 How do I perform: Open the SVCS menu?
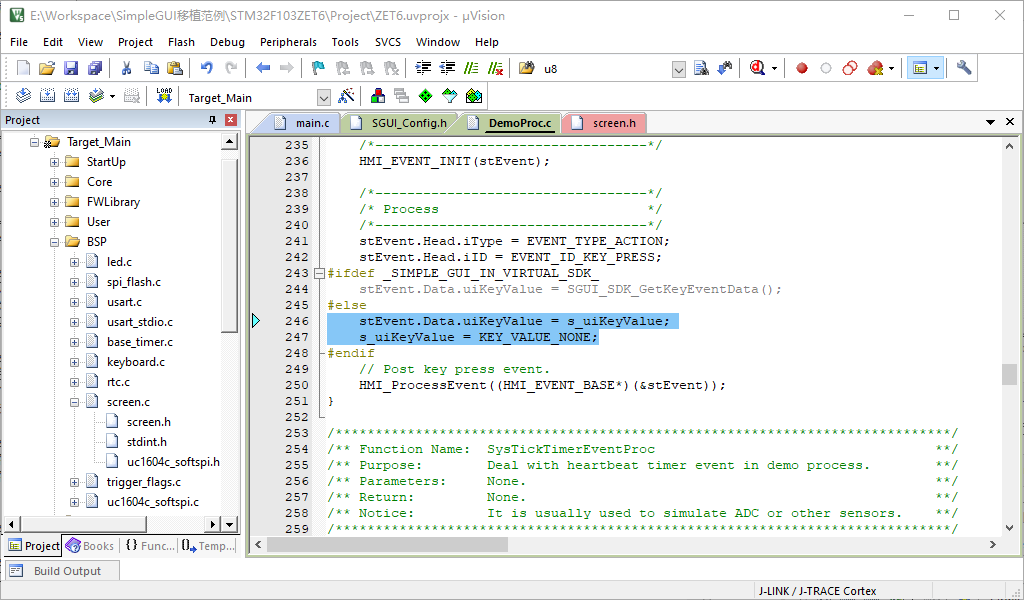[387, 42]
